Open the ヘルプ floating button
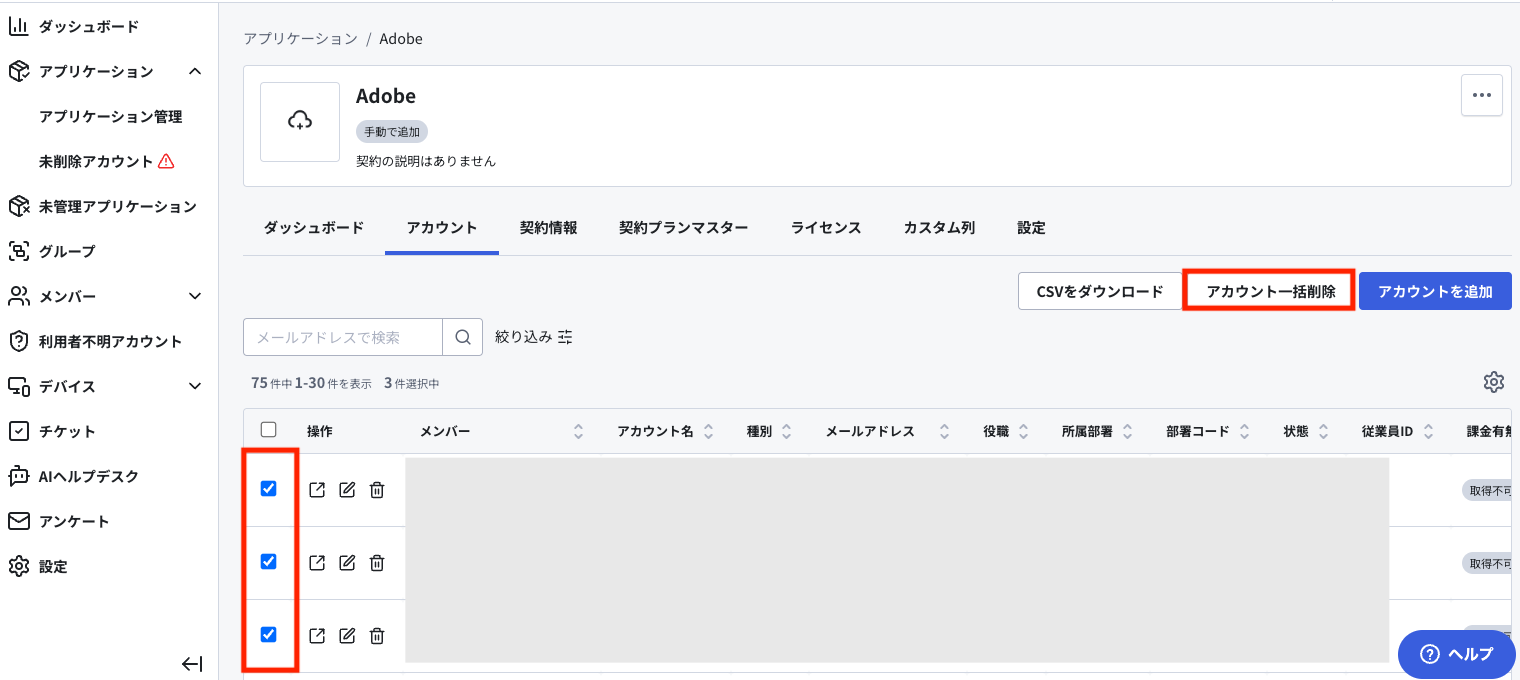This screenshot has height=680, width=1520. tap(1456, 654)
